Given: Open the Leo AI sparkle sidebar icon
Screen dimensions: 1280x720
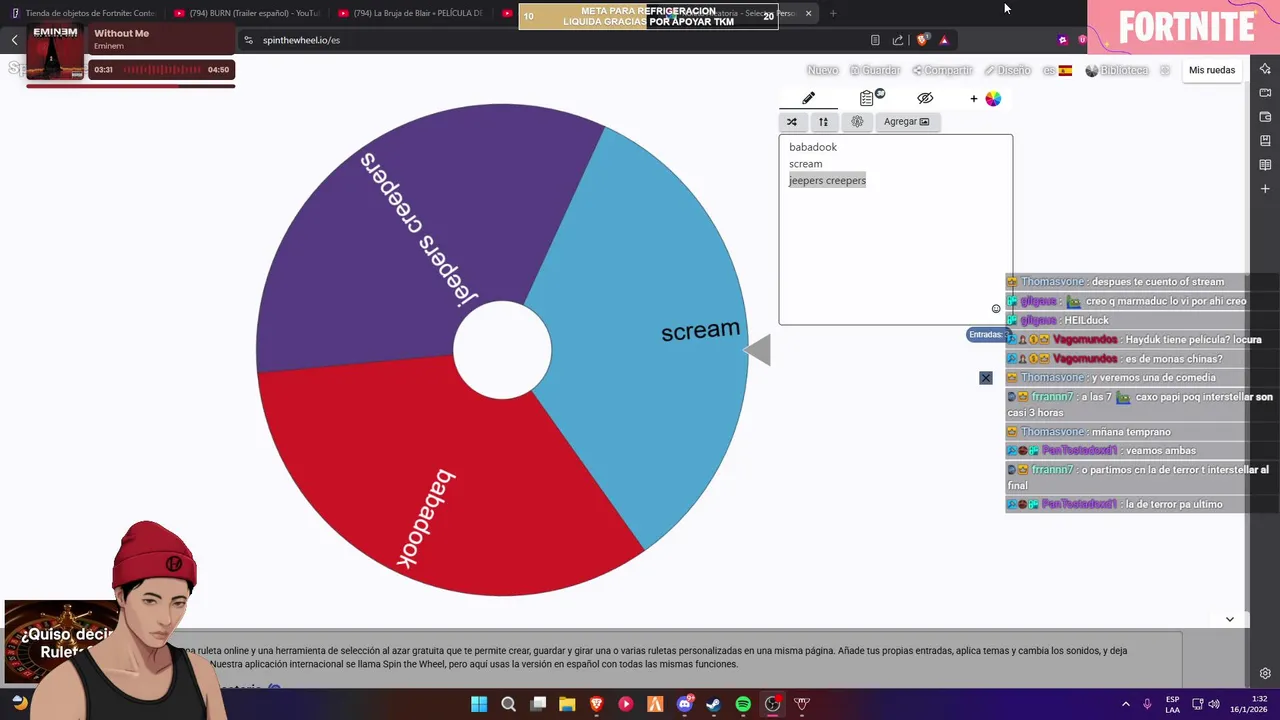Looking at the screenshot, I should click(1265, 69).
